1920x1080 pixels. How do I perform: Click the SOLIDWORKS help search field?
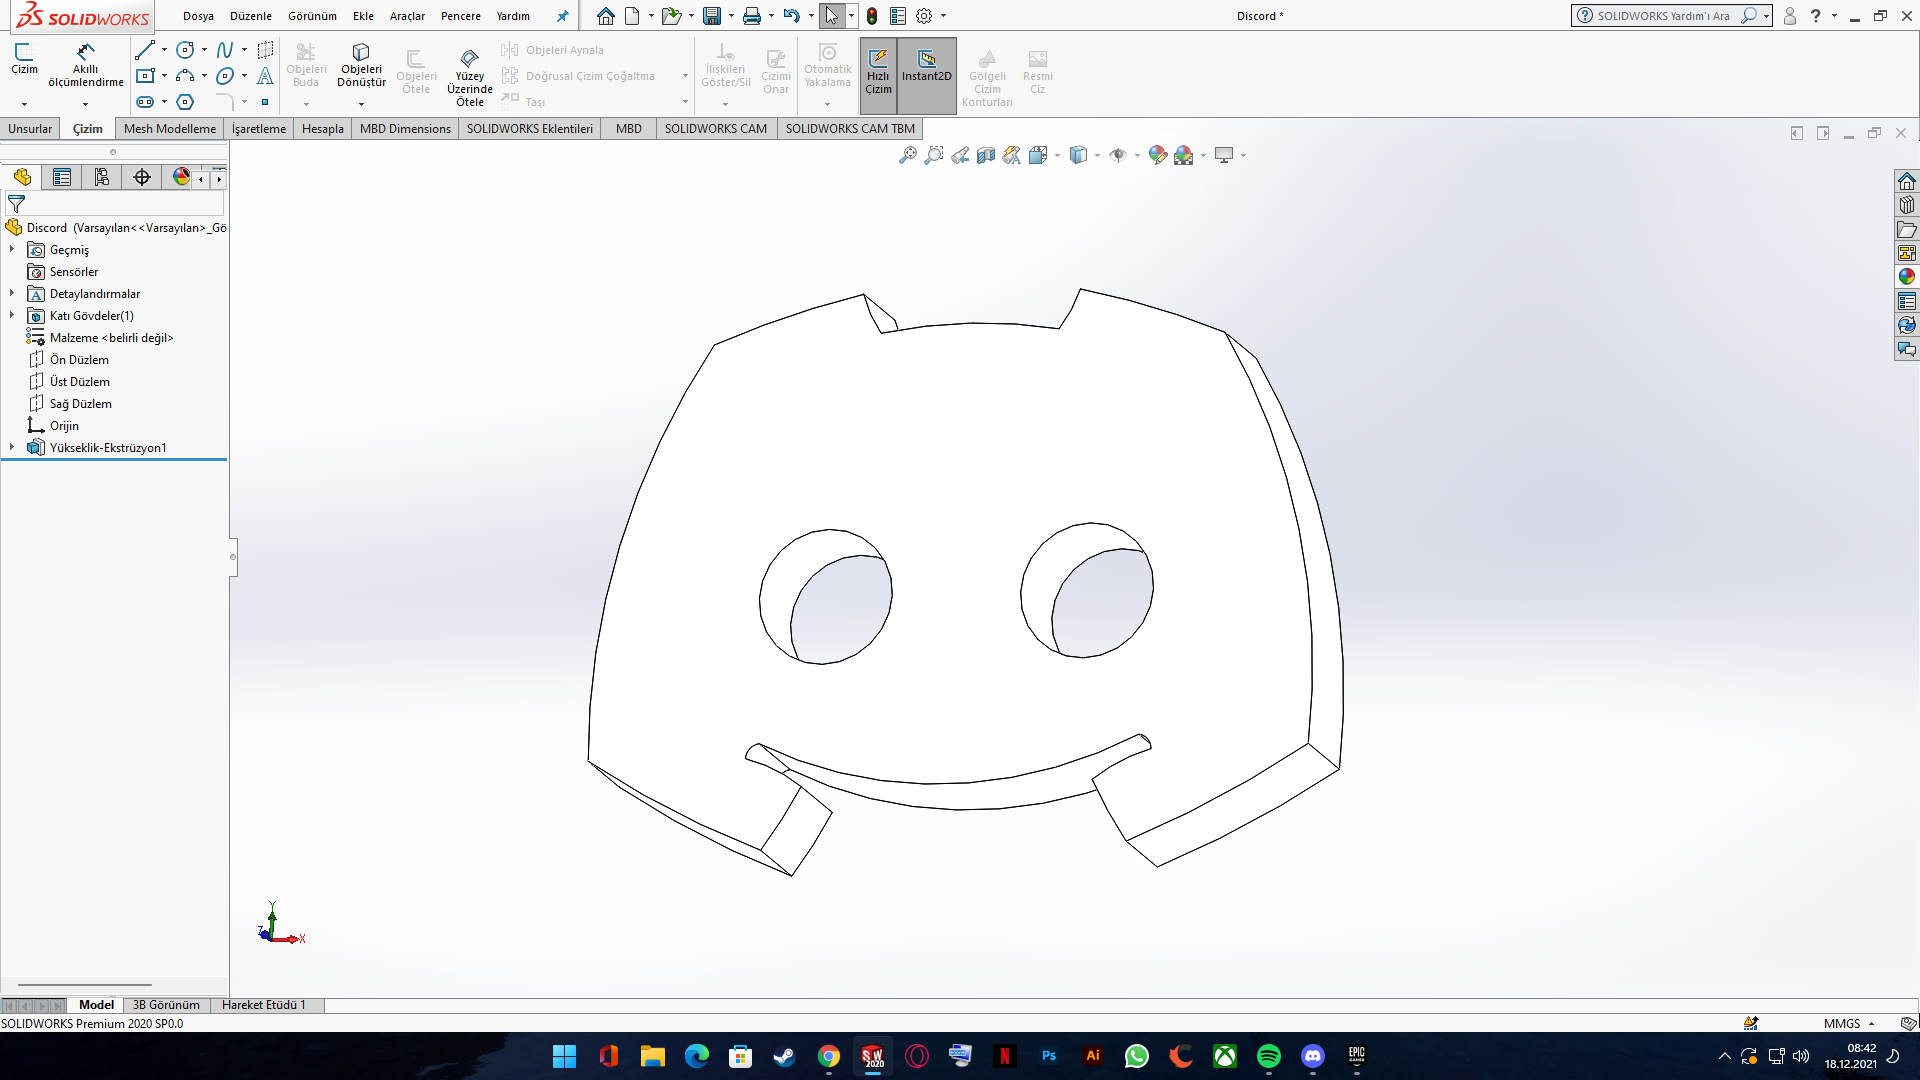click(x=1663, y=16)
